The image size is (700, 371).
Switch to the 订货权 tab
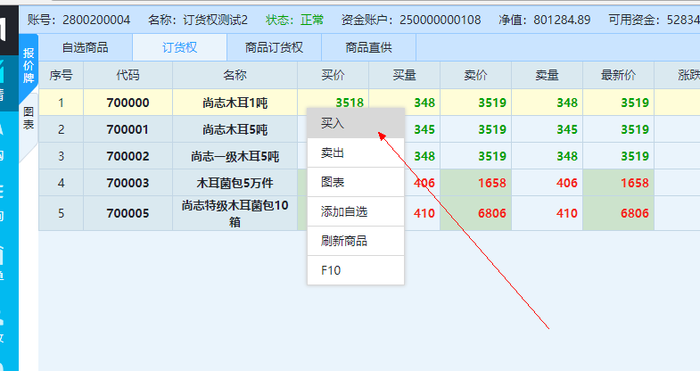point(179,47)
